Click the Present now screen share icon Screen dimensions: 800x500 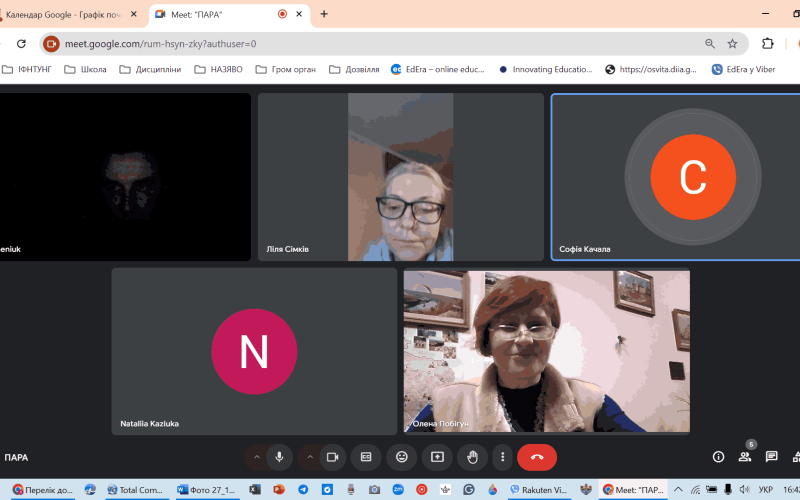pyautogui.click(x=437, y=457)
